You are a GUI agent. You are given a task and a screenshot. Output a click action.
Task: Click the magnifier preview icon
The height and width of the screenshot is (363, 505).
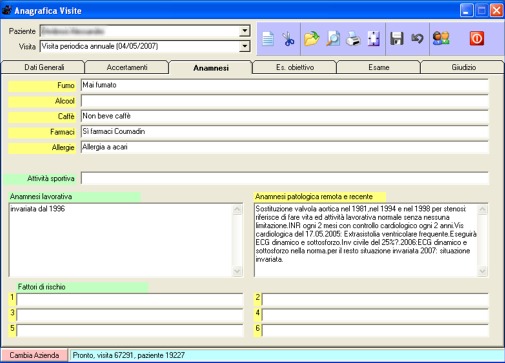[333, 39]
